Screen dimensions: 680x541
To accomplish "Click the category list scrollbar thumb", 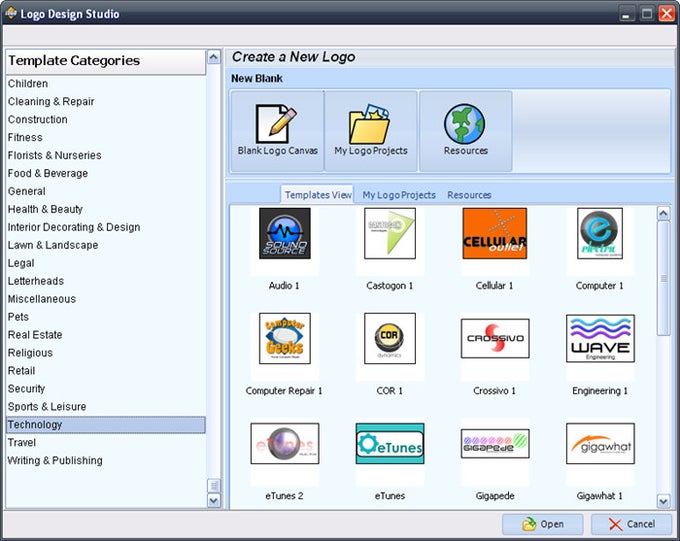I will coord(214,485).
